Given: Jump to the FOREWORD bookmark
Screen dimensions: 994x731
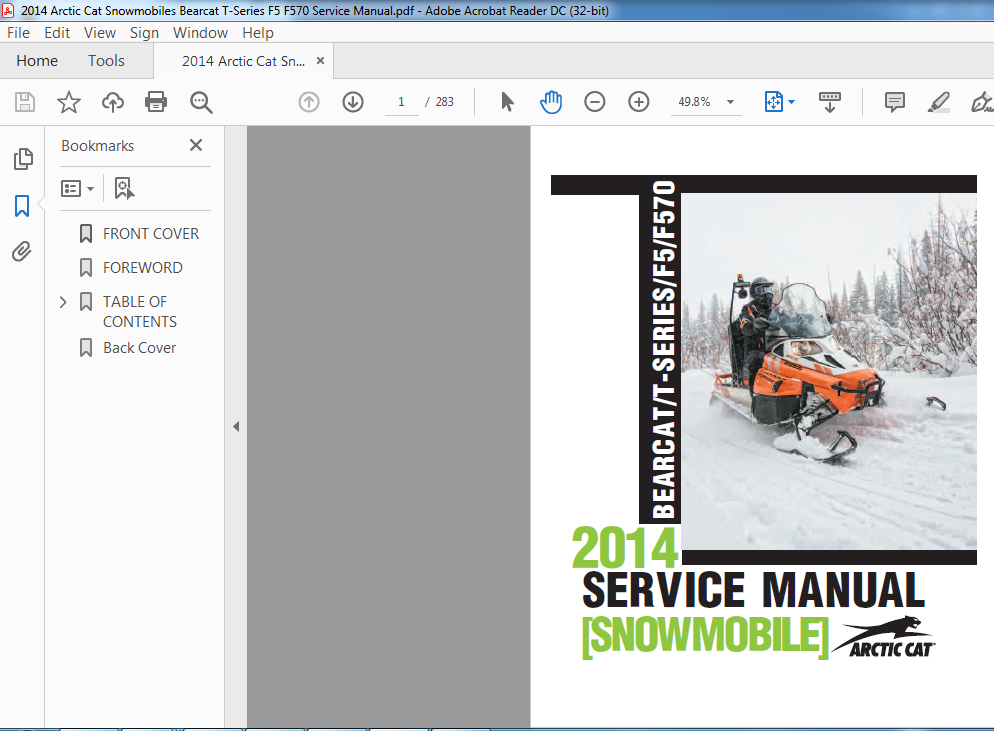Looking at the screenshot, I should pyautogui.click(x=143, y=268).
